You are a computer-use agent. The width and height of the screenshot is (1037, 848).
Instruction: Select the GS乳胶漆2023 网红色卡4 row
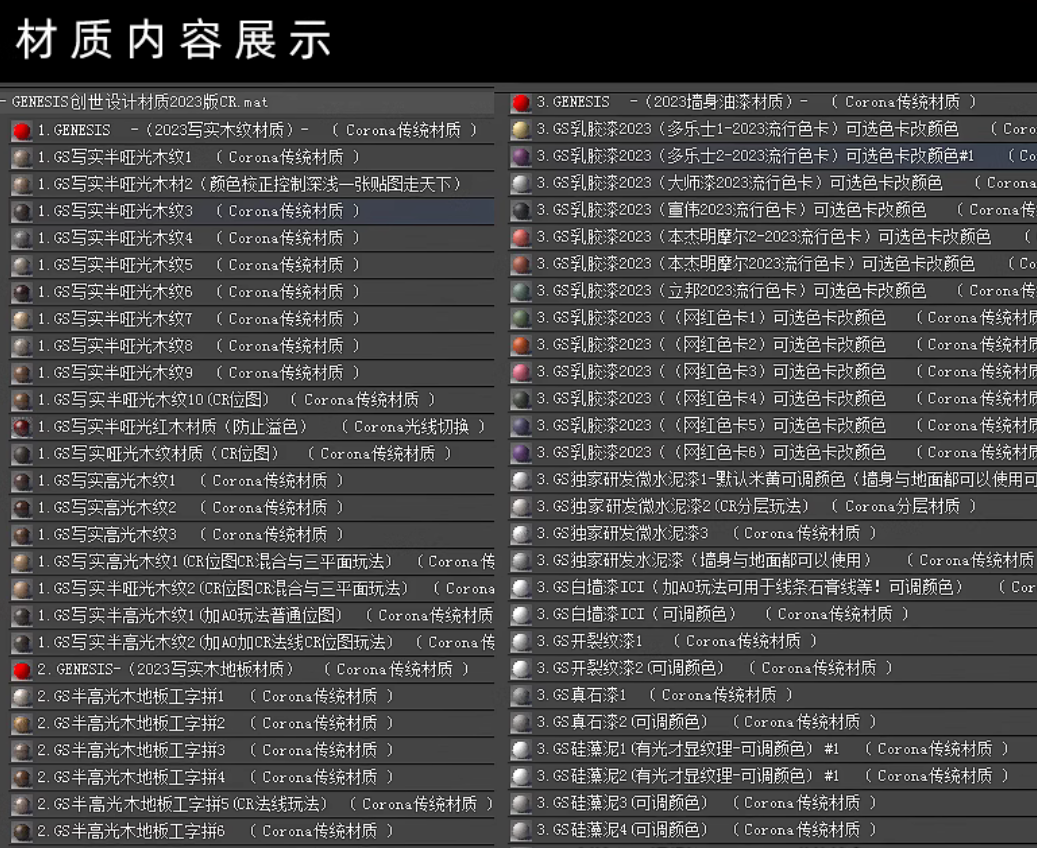[773, 399]
